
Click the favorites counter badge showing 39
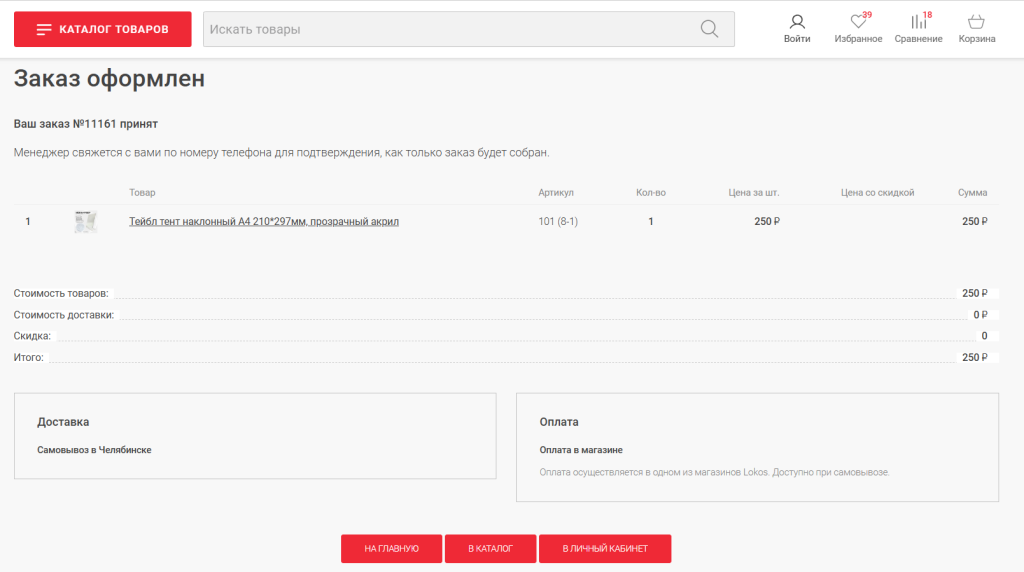[867, 14]
